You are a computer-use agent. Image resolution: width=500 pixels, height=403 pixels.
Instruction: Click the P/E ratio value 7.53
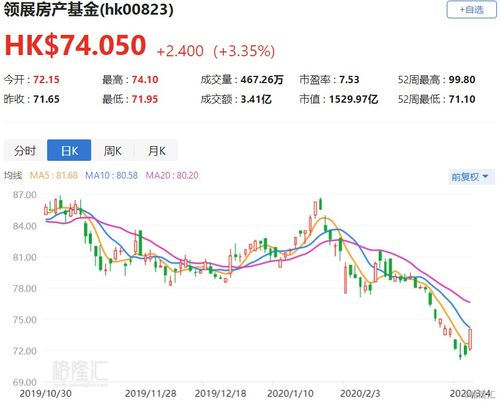click(349, 80)
